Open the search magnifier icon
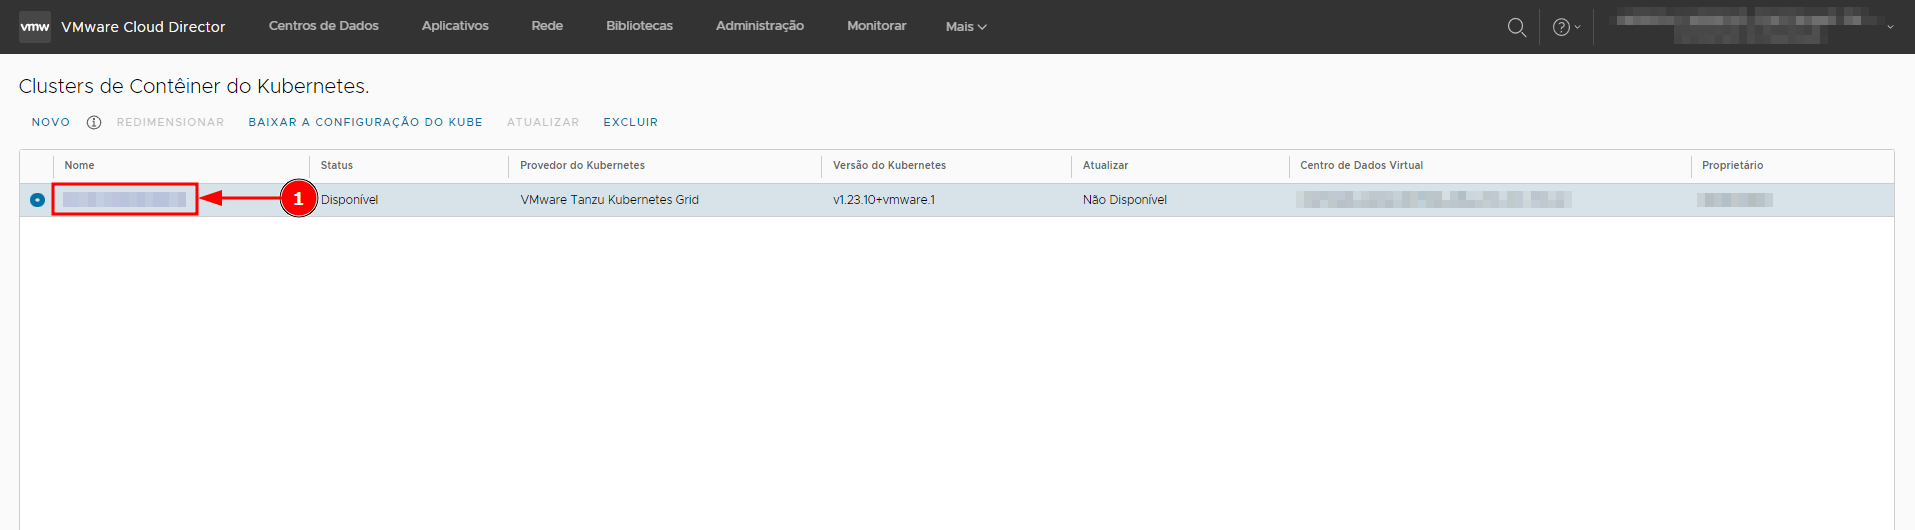 click(1517, 27)
